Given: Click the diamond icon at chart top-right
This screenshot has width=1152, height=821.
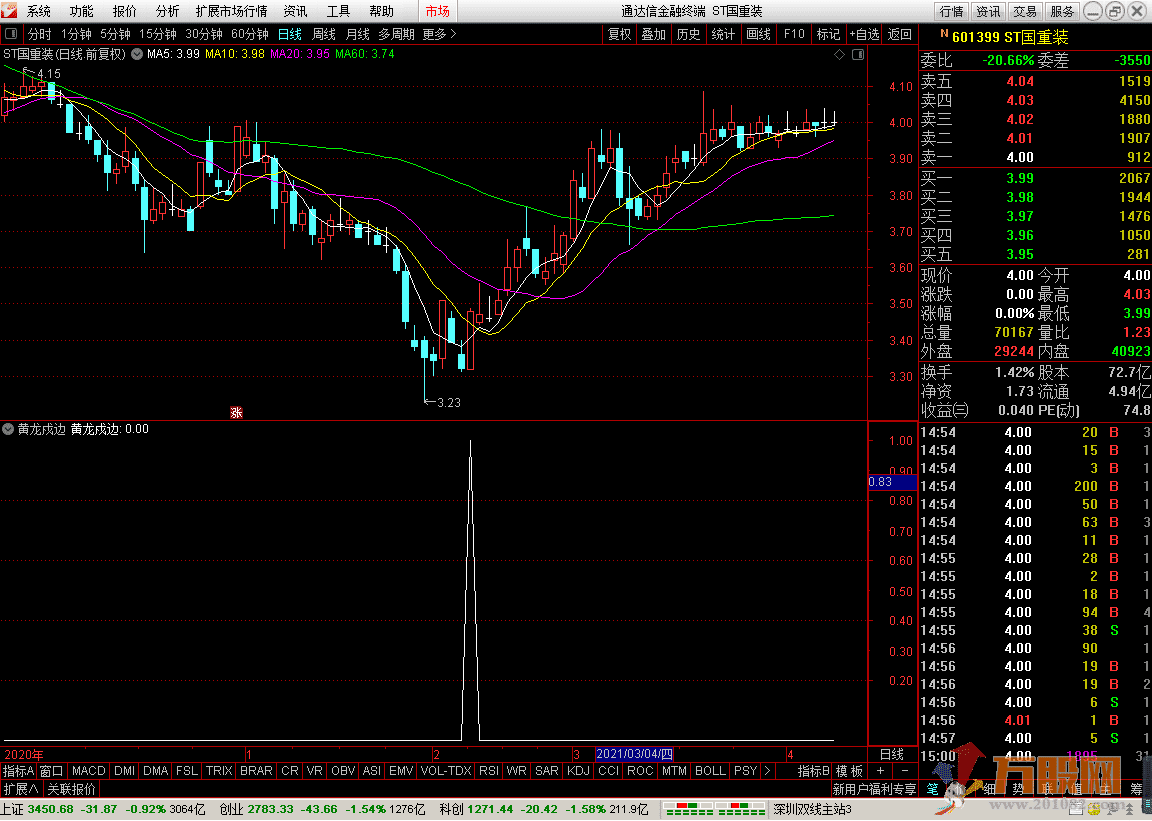Looking at the screenshot, I should tap(838, 54).
